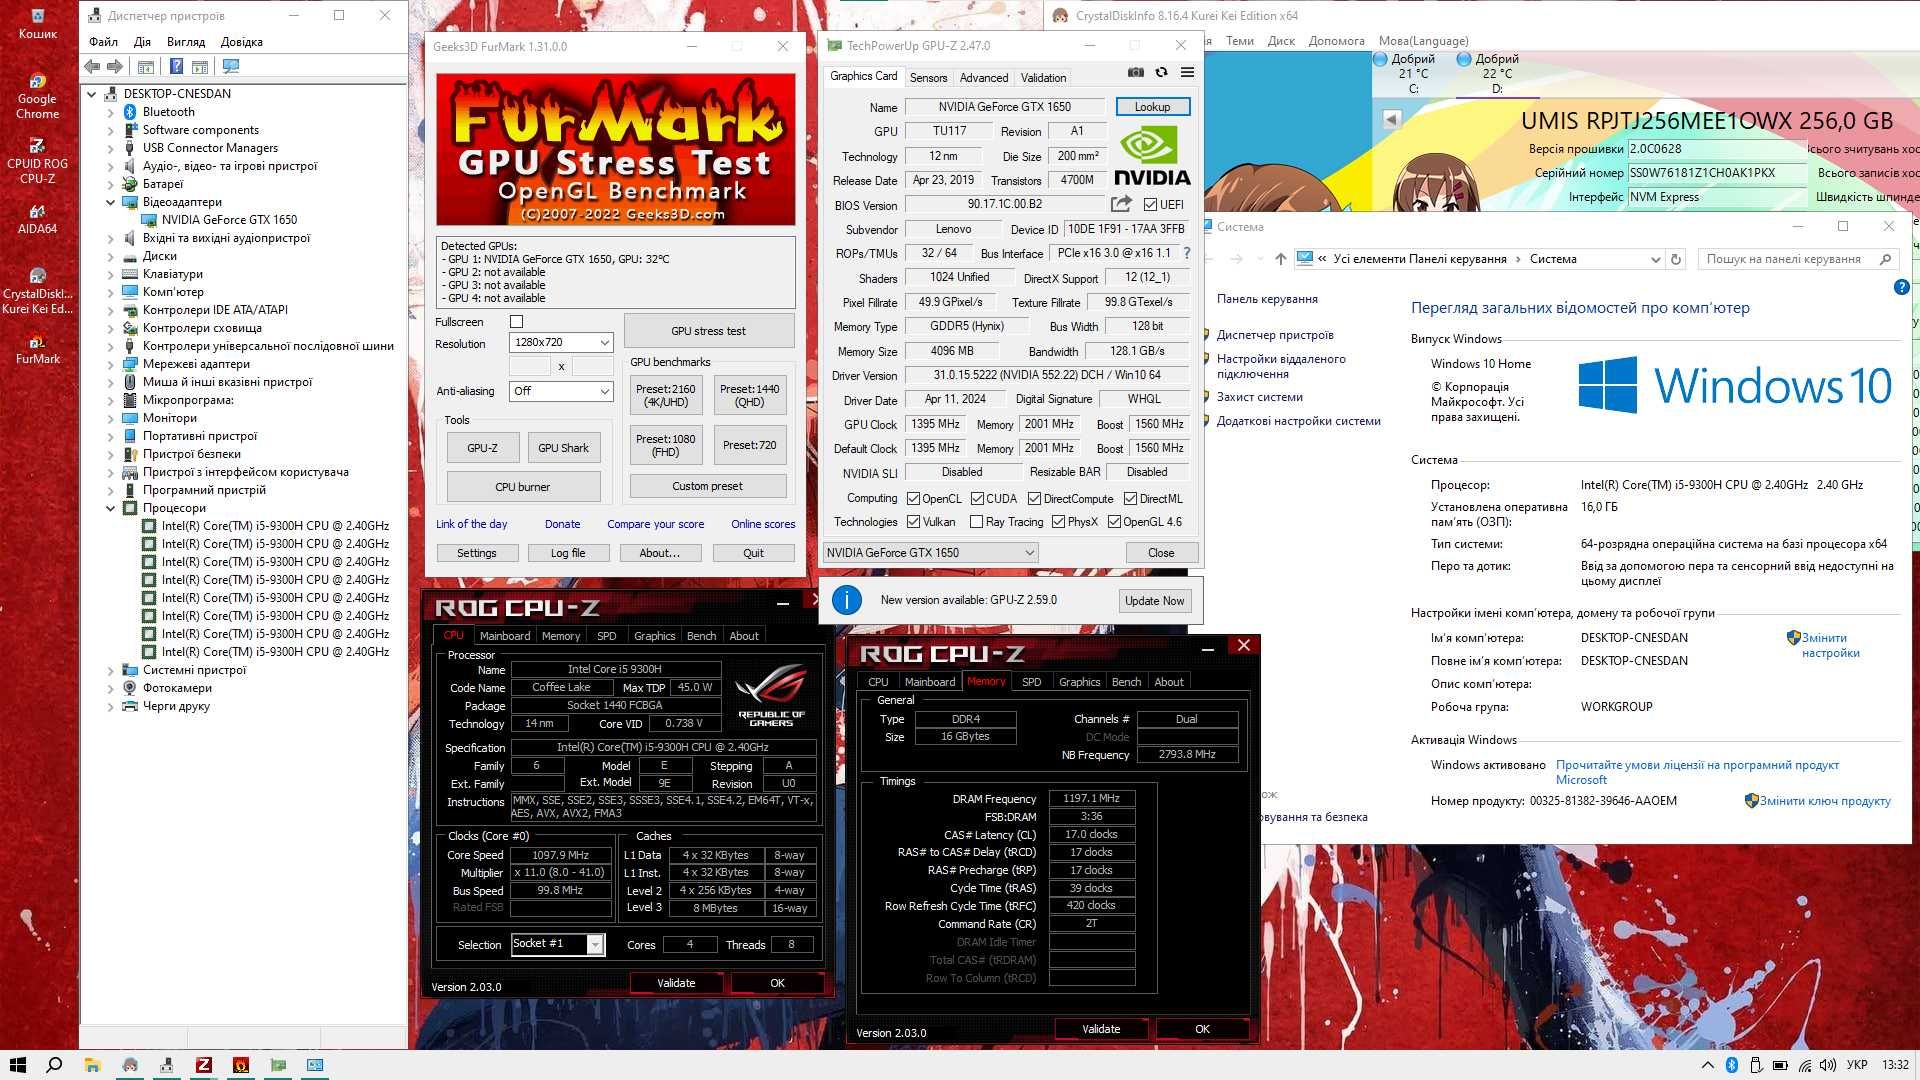Image resolution: width=1920 pixels, height=1080 pixels.
Task: Click the refresh icon beside the System address bar
Action: 1676,259
